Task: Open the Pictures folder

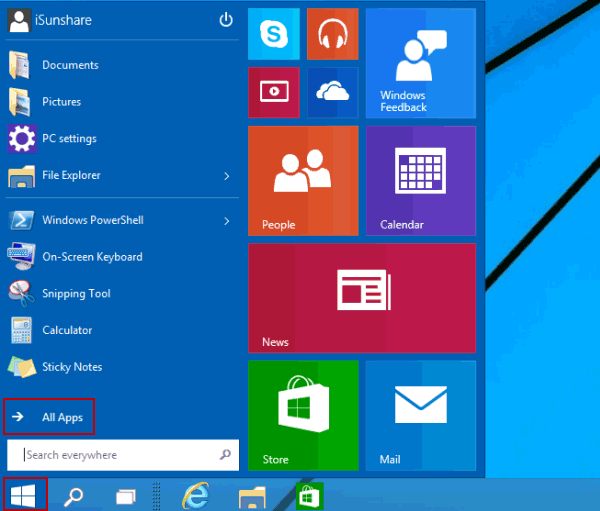Action: [122, 102]
